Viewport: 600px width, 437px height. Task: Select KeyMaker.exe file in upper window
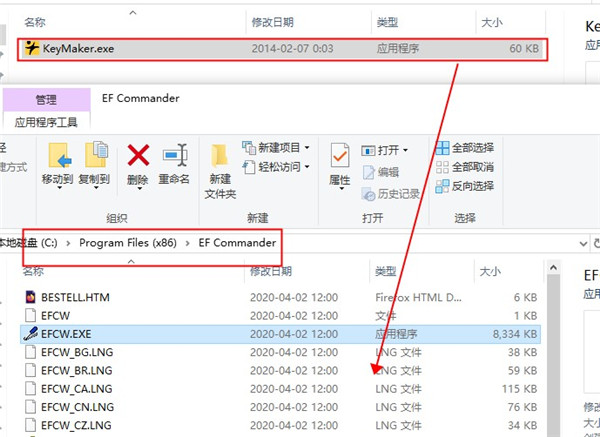click(x=282, y=49)
